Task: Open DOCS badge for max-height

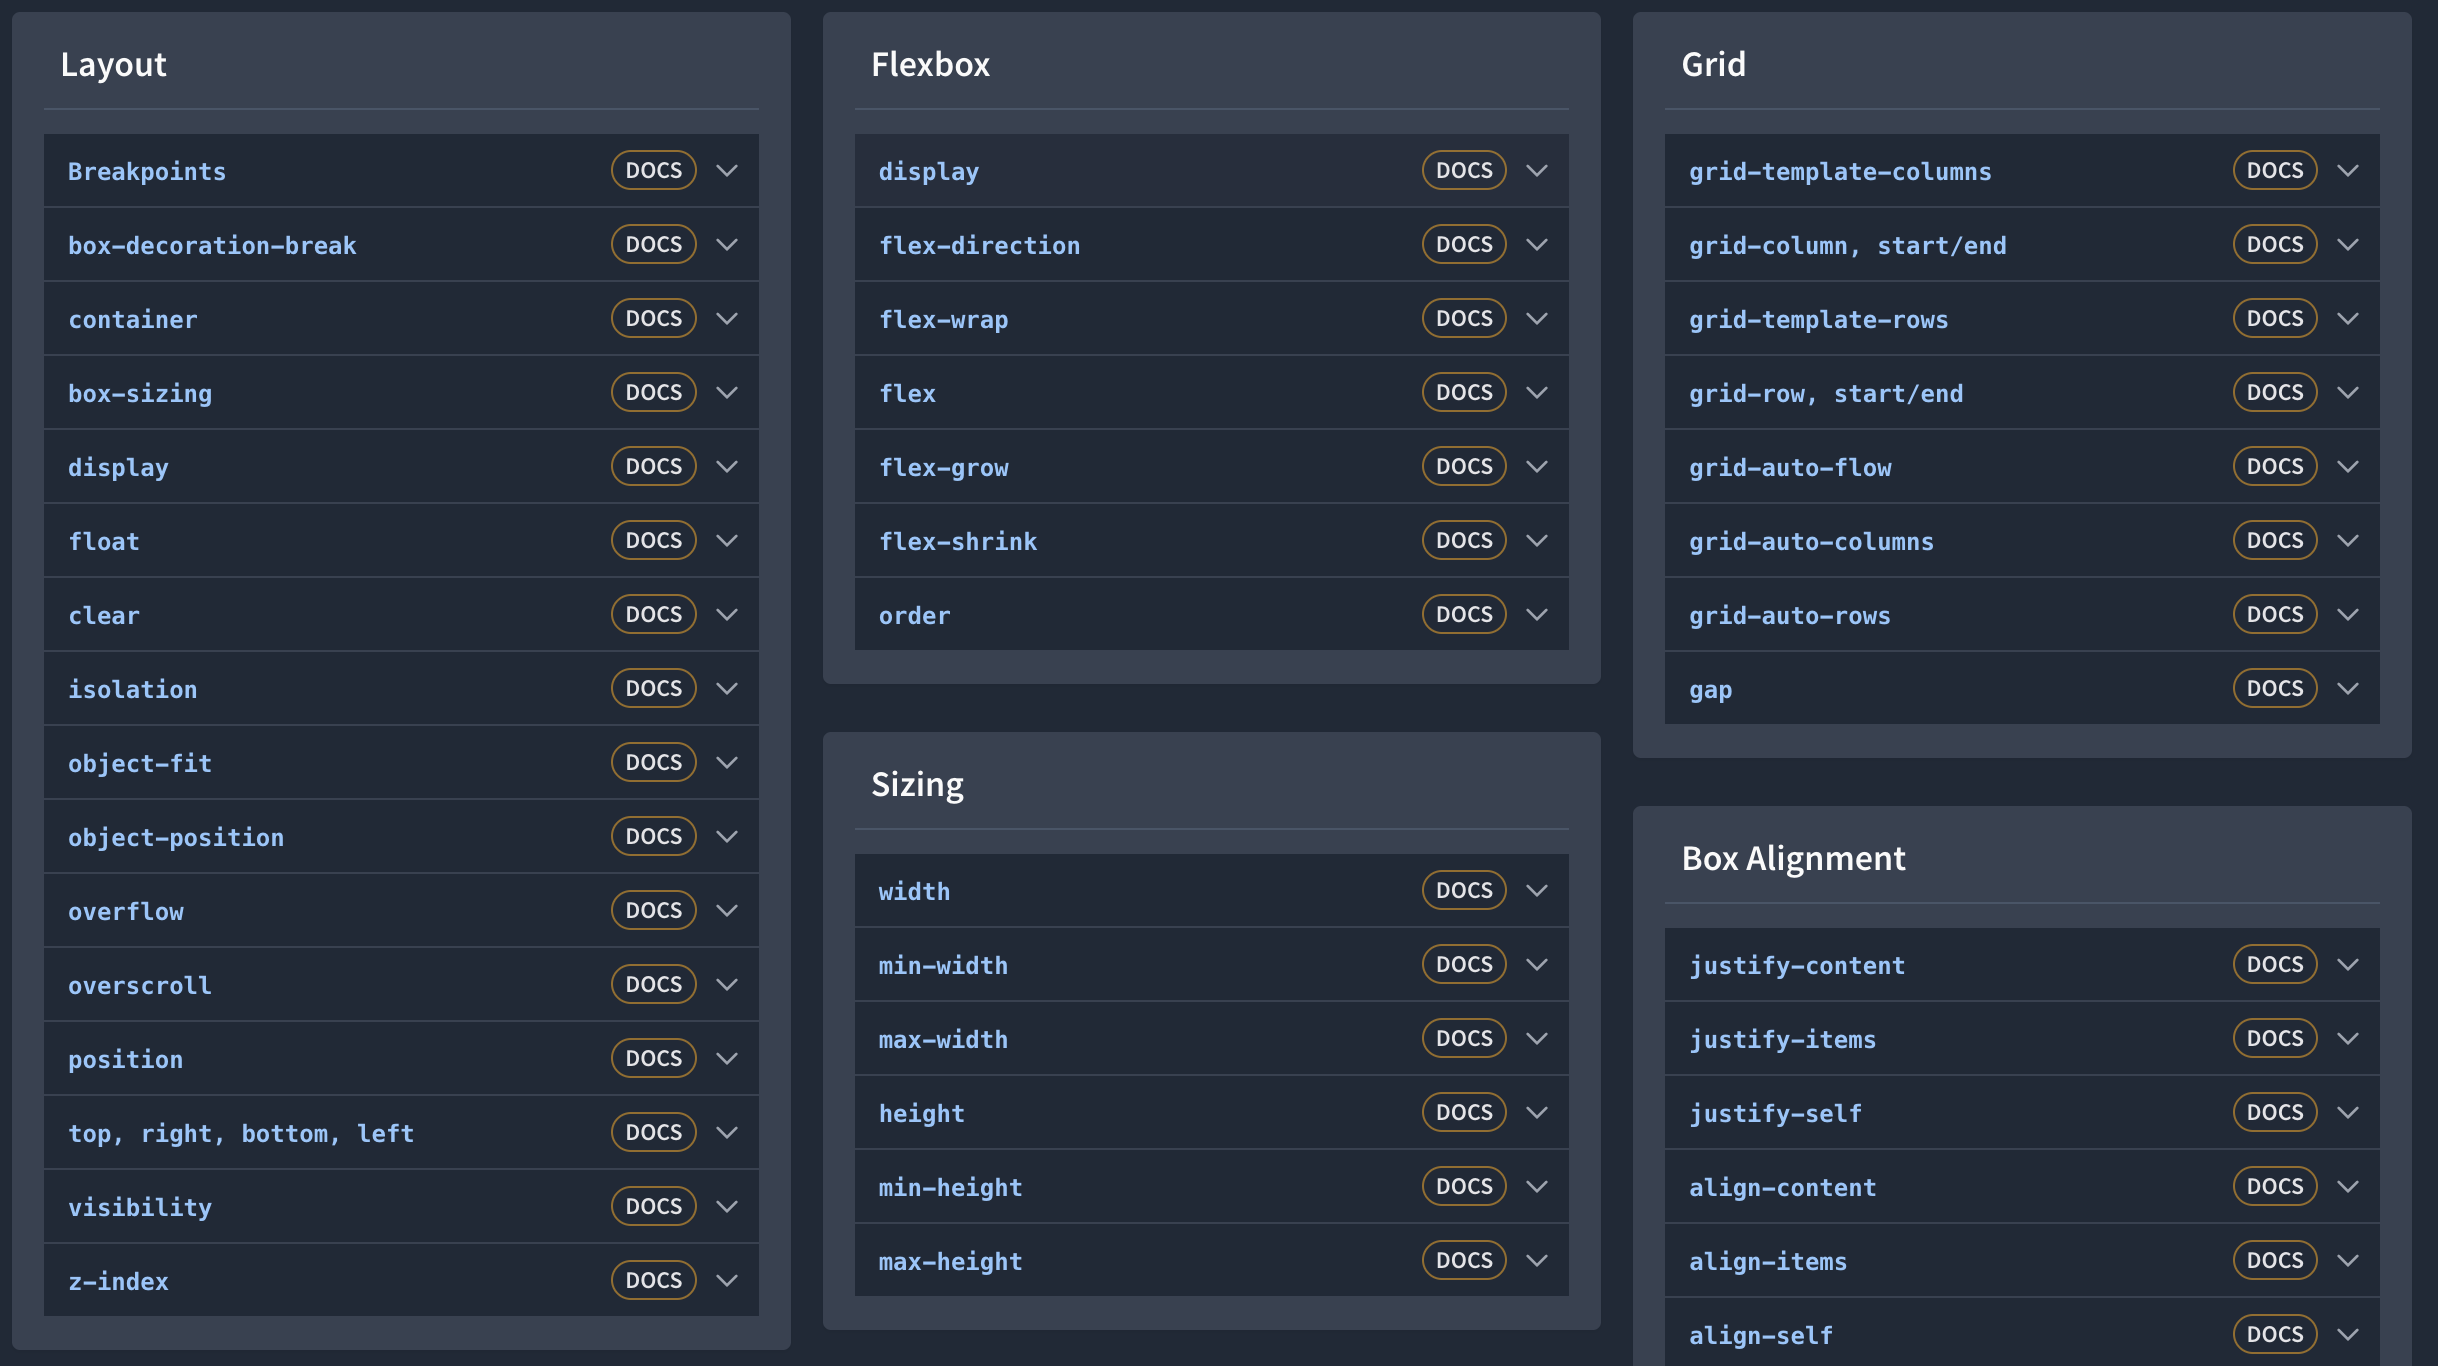Action: 1463,1261
